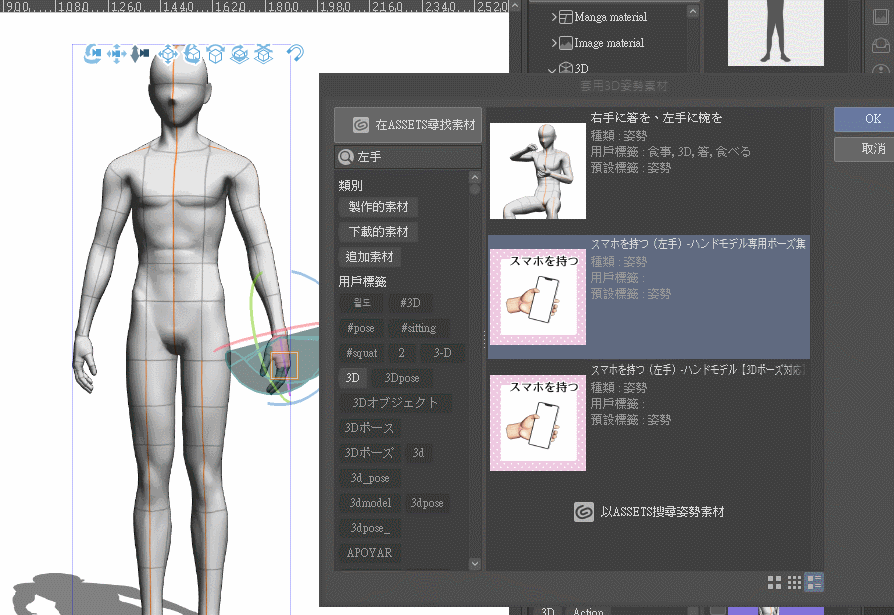Click the 3D tab at bottom

pos(547,610)
